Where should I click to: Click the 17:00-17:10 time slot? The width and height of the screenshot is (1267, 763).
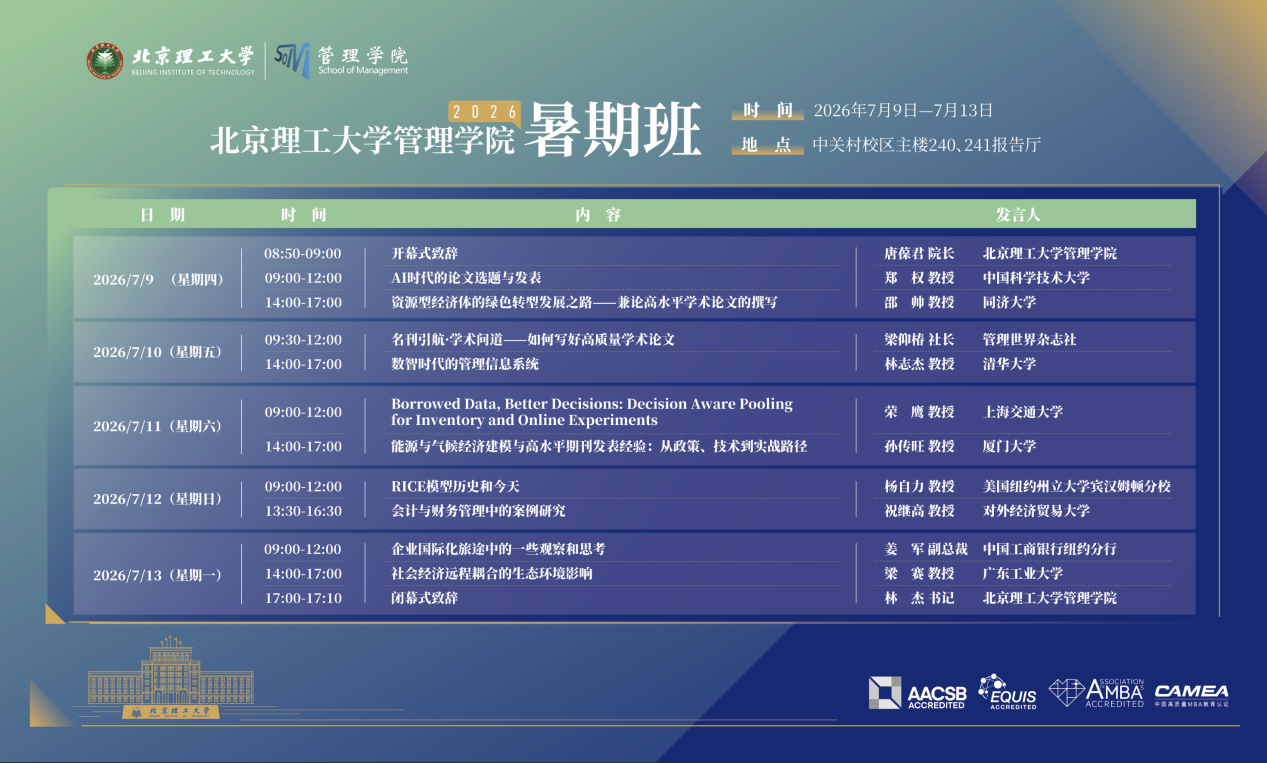[x=303, y=598]
